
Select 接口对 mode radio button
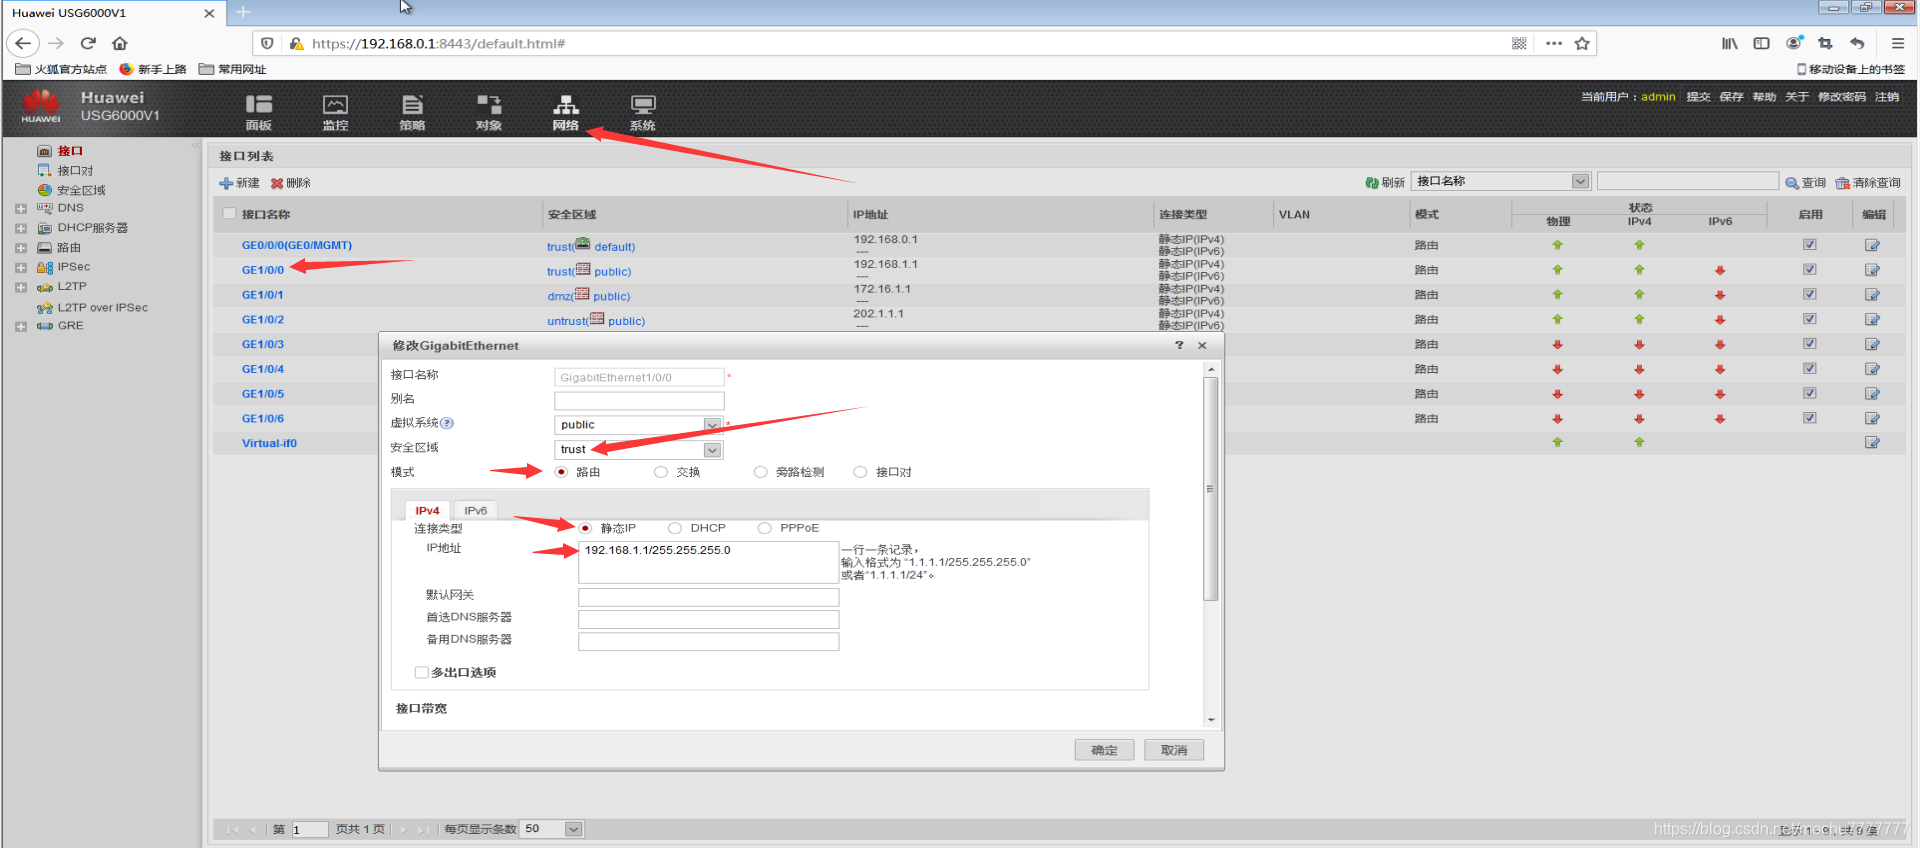(860, 472)
